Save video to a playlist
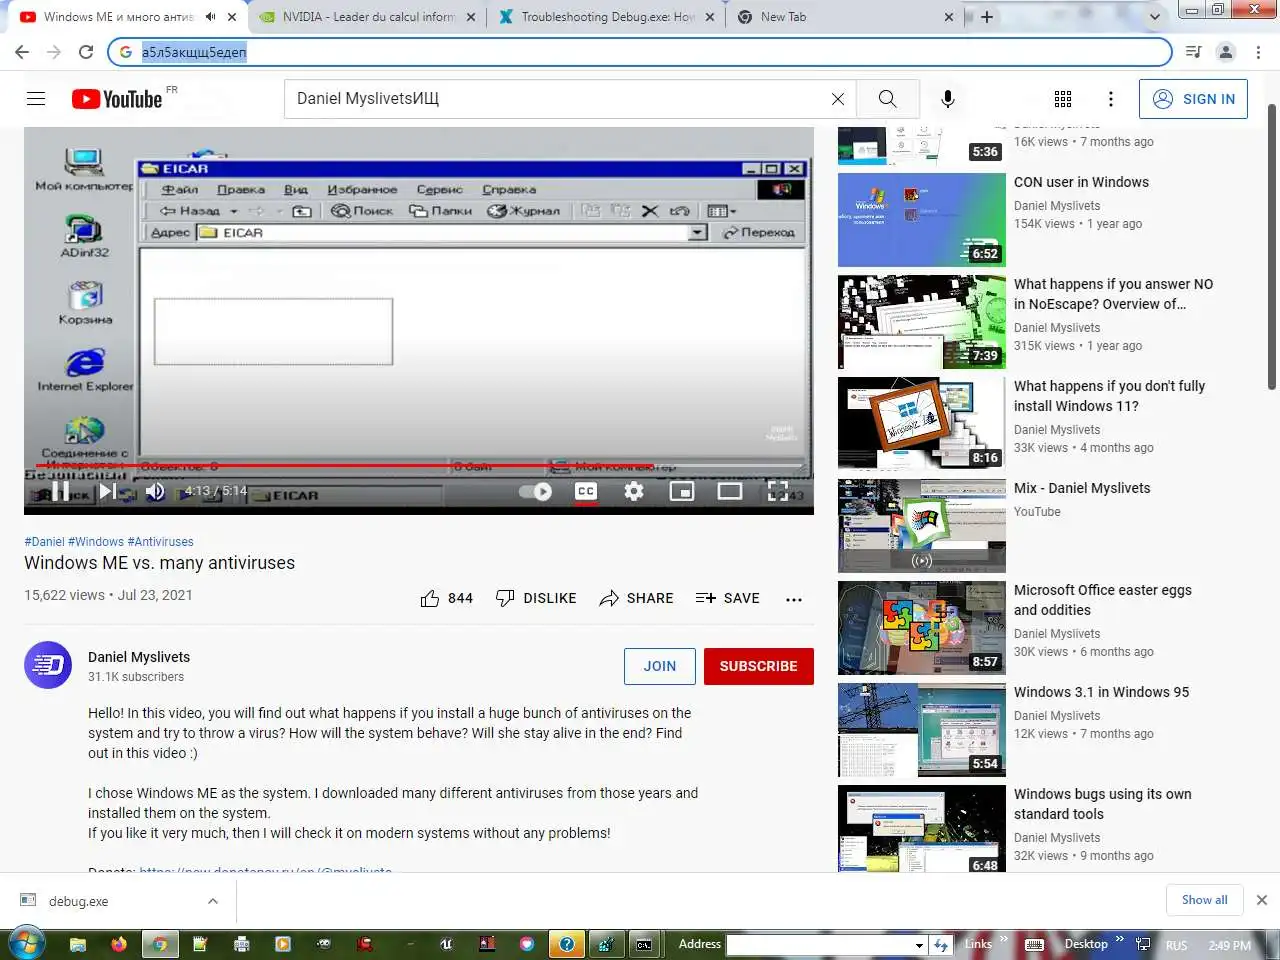Viewport: 1280px width, 960px height. pos(728,598)
